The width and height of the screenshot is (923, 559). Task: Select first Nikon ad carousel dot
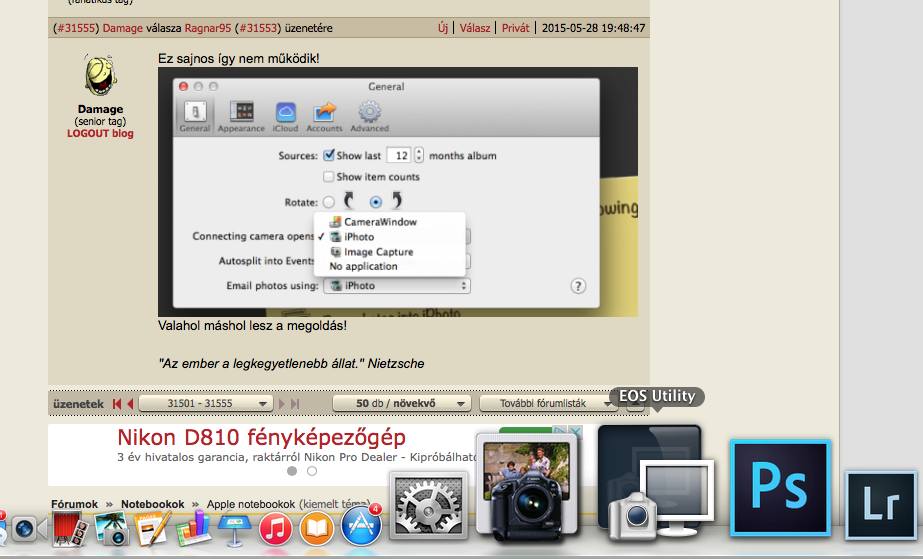[x=292, y=471]
